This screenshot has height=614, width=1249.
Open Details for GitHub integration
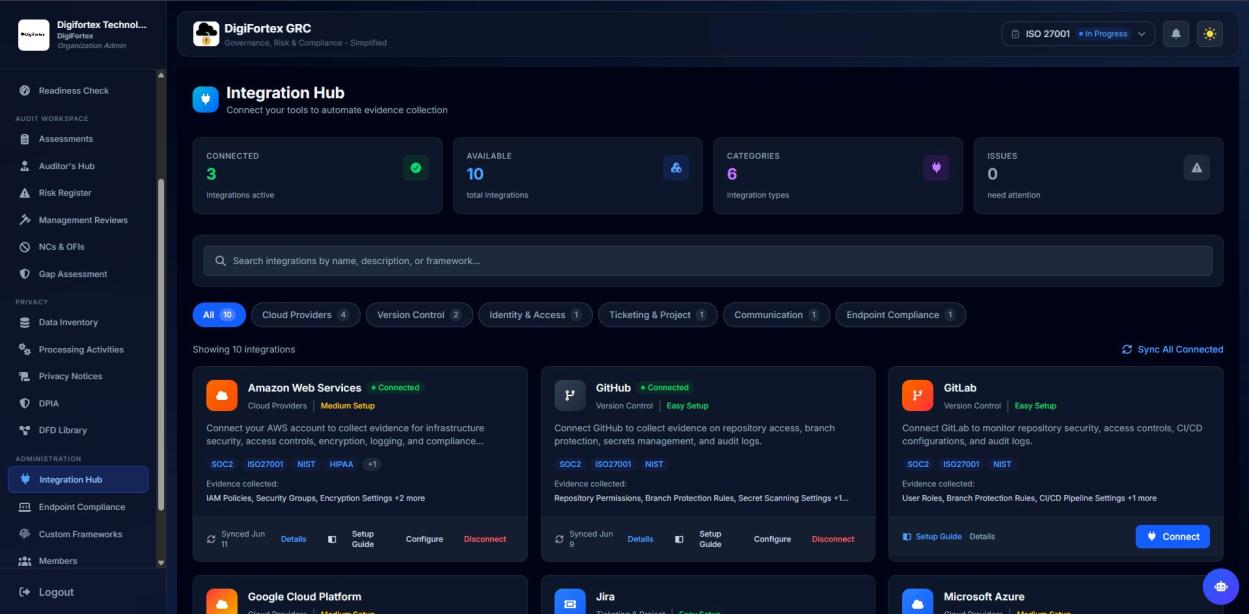point(640,539)
